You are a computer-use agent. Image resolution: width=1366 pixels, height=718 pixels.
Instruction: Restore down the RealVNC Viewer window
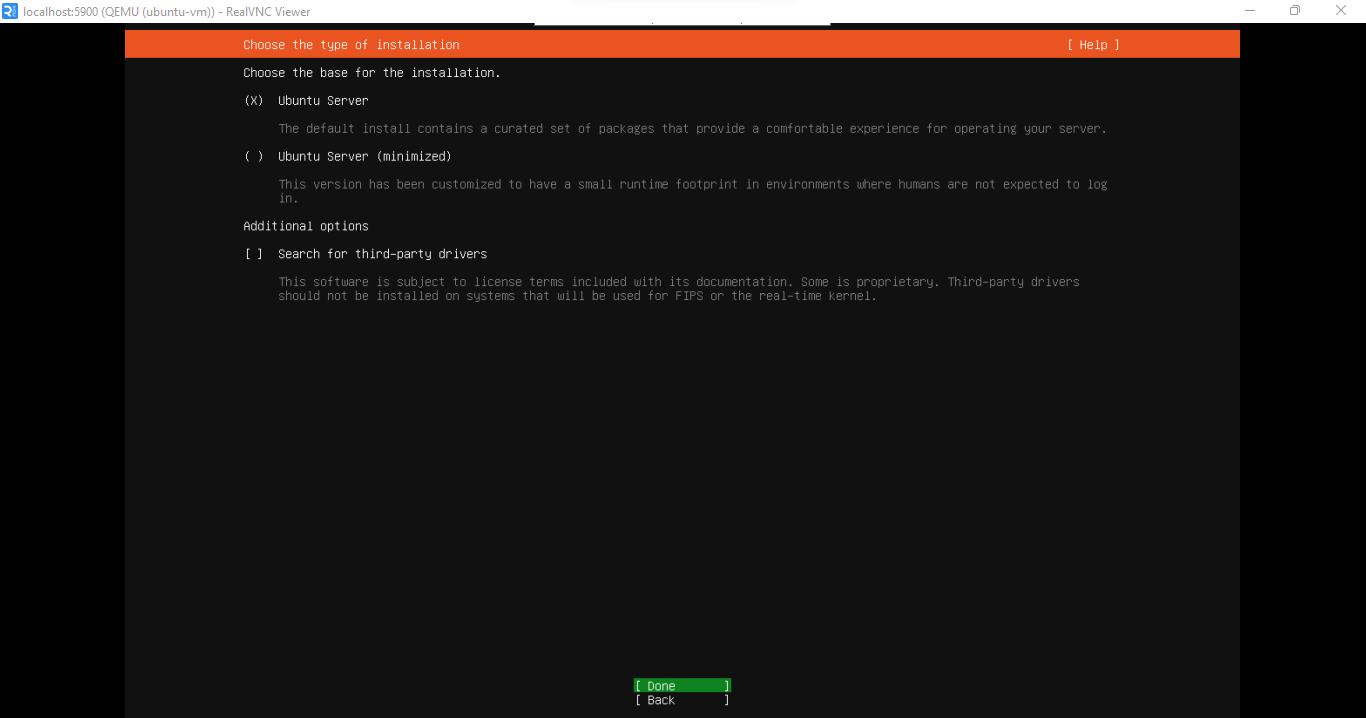[x=1295, y=11]
